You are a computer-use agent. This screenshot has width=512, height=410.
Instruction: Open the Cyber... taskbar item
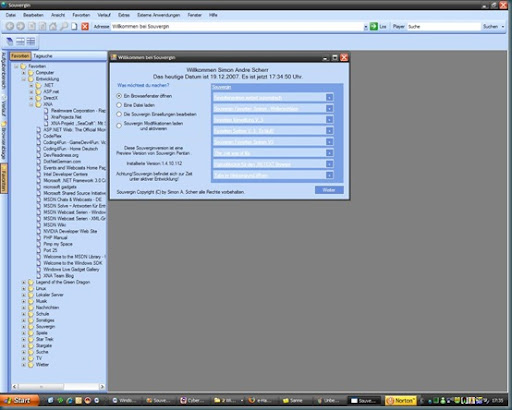tap(193, 400)
